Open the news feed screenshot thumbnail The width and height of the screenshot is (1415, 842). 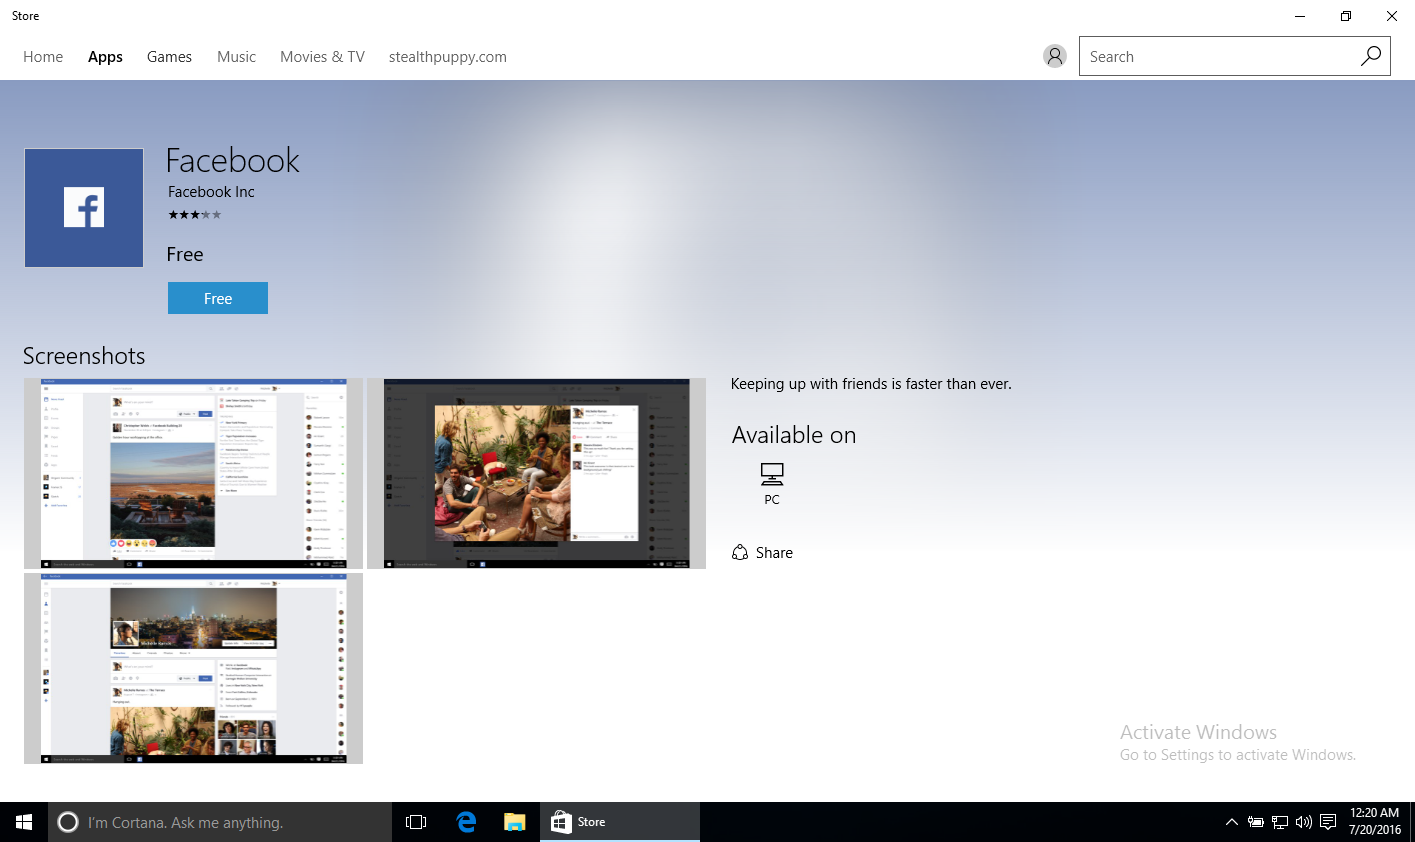pyautogui.click(x=193, y=474)
